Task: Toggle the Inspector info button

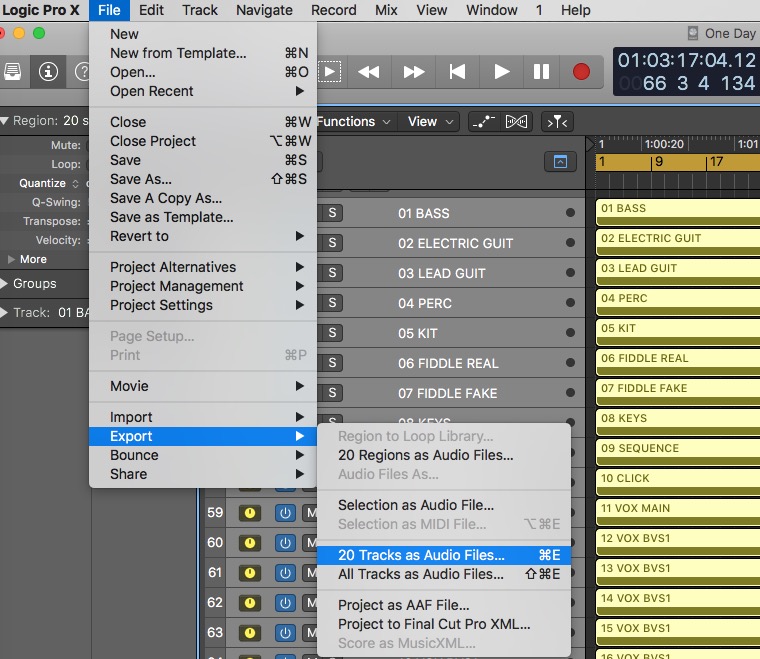Action: point(48,72)
